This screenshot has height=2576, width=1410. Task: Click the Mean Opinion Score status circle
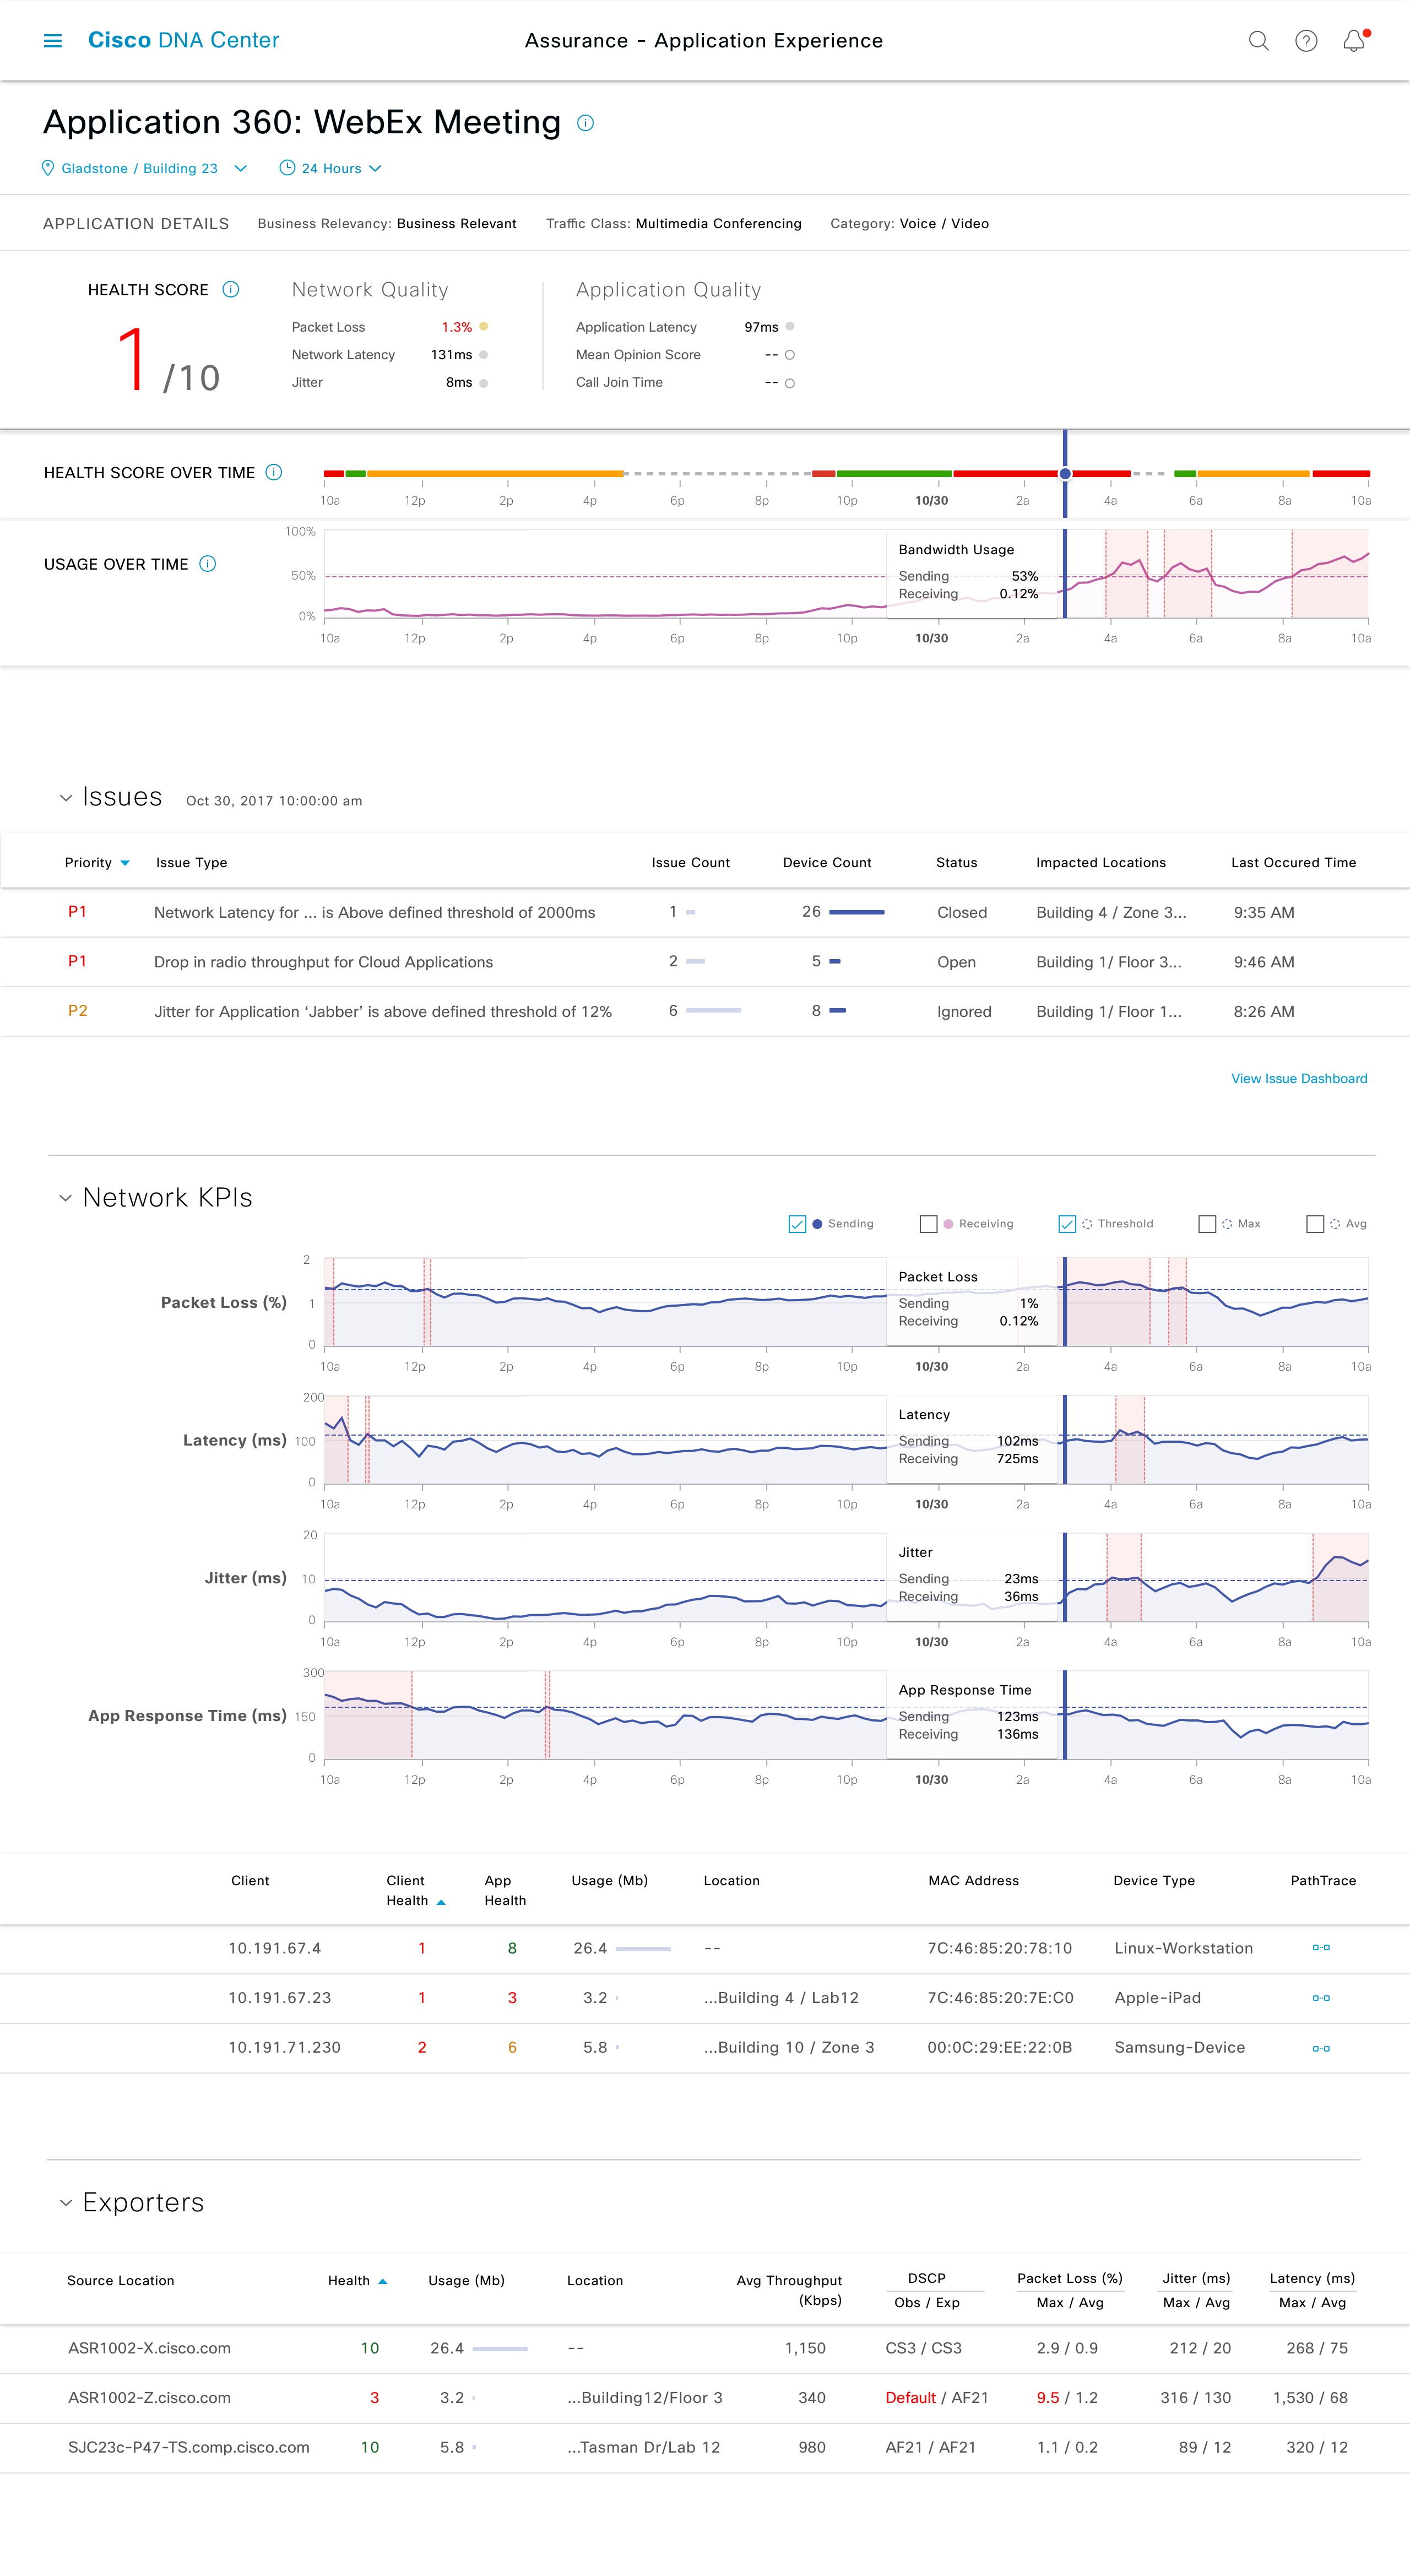790,355
